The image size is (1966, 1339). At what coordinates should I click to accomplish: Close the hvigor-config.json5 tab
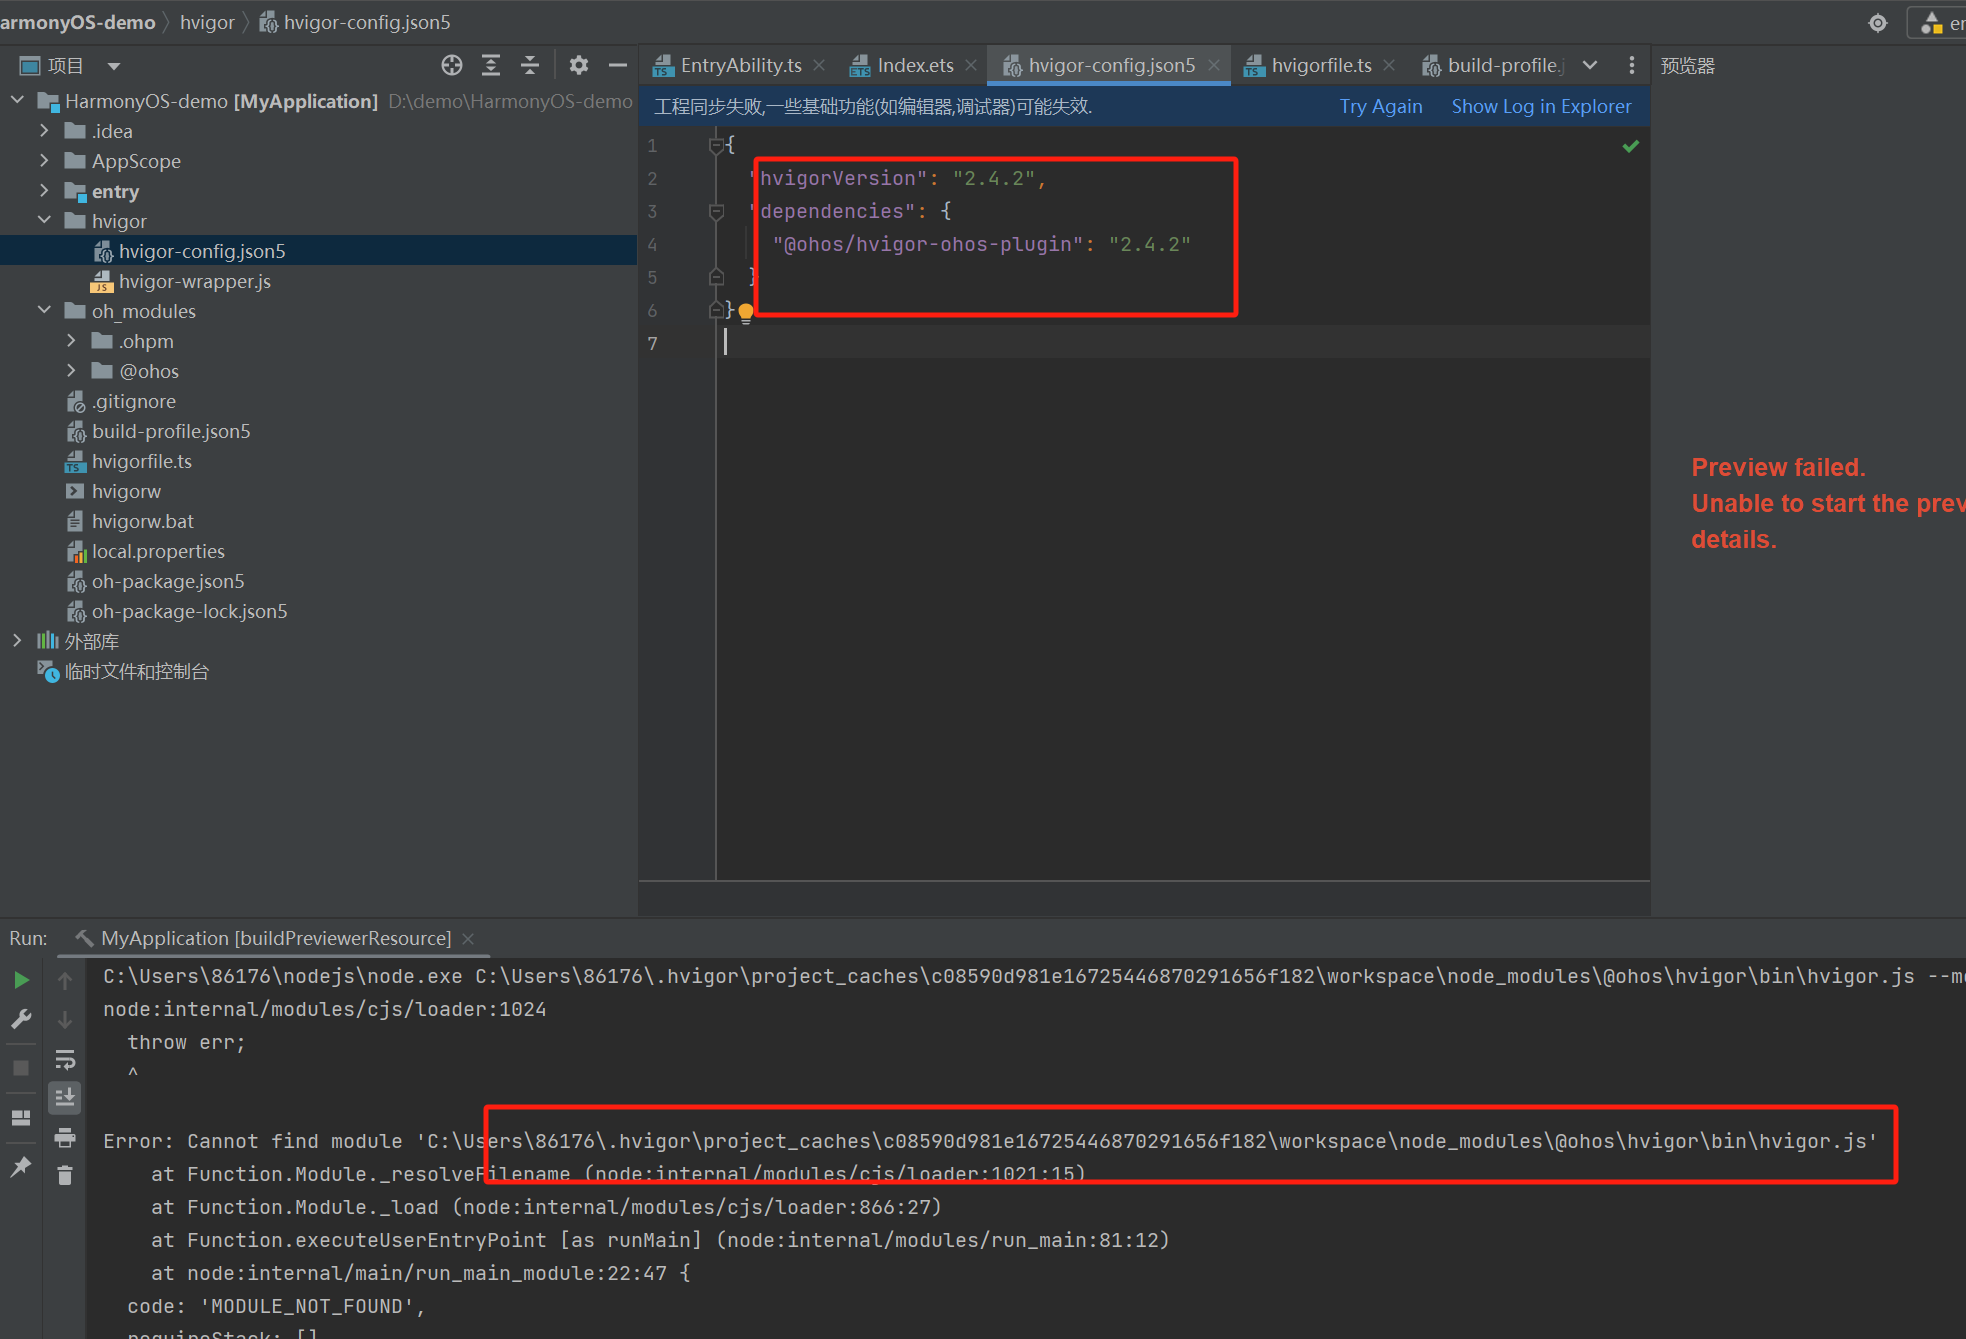coord(1213,65)
